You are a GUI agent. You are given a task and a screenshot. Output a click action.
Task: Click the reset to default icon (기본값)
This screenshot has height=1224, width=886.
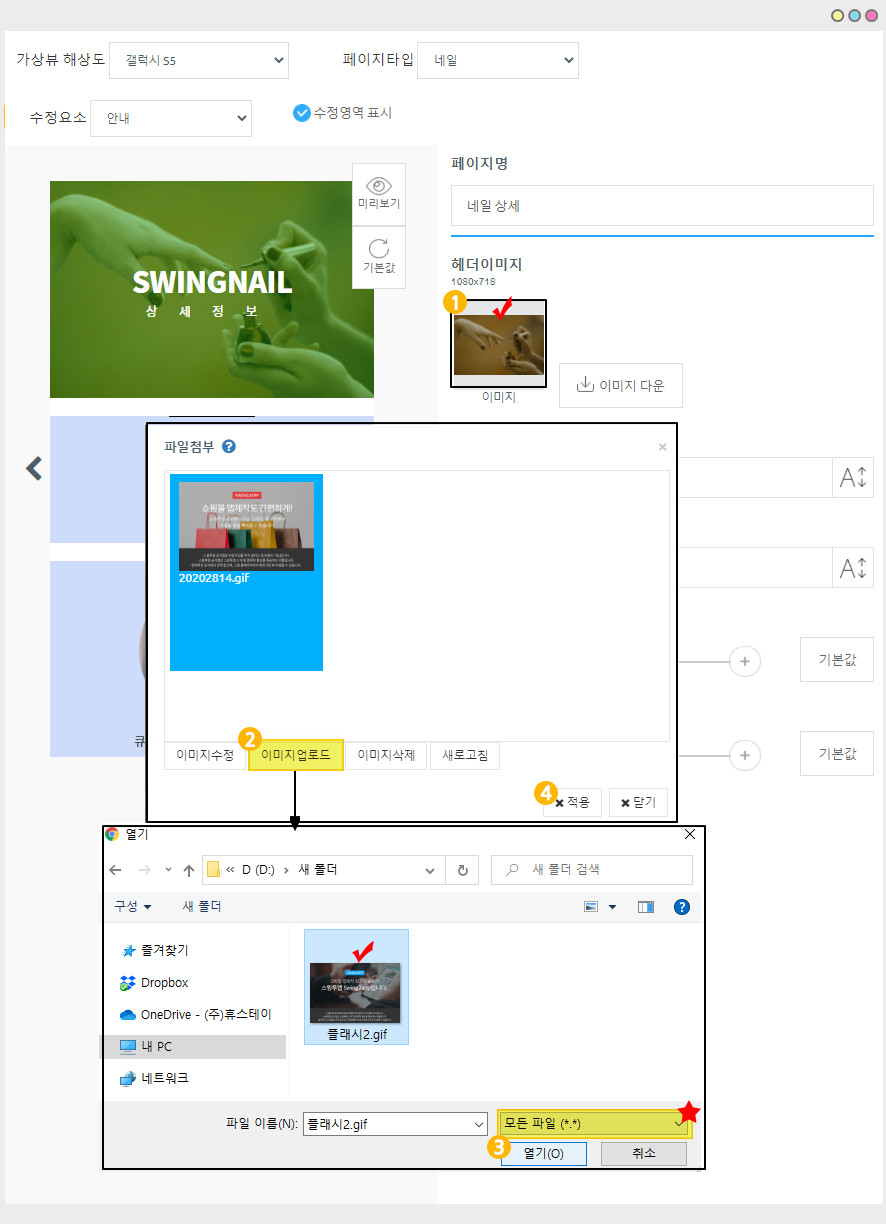378,249
